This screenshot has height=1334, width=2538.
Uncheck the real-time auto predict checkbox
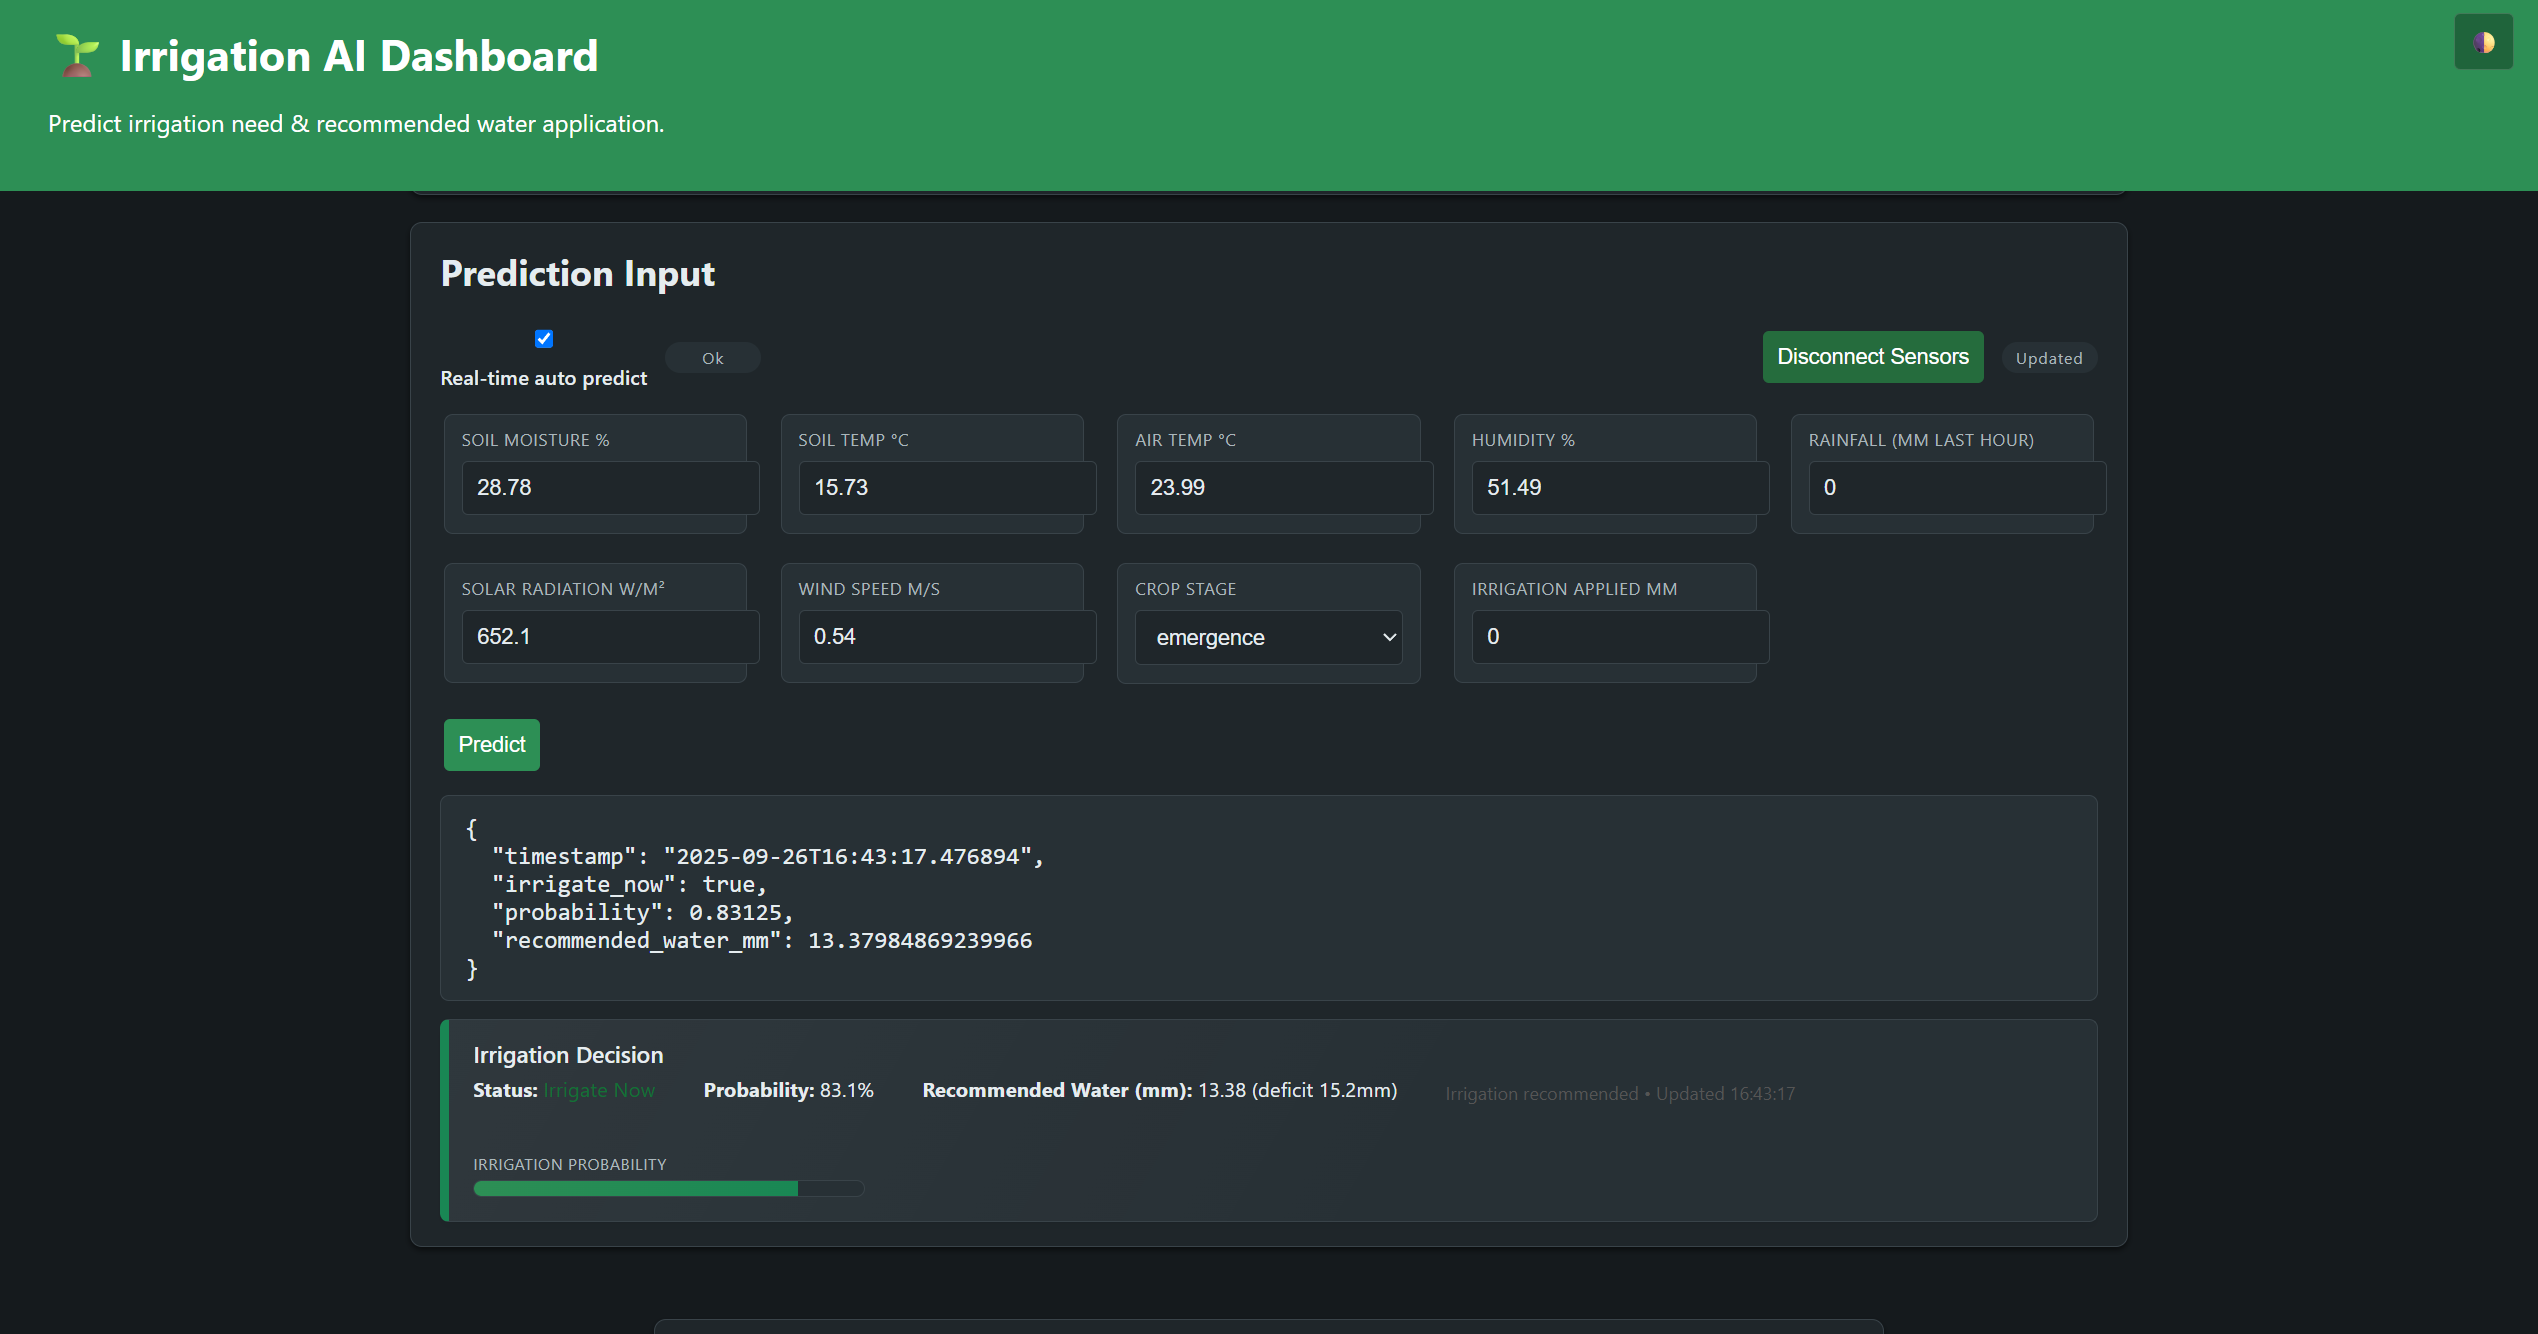544,339
